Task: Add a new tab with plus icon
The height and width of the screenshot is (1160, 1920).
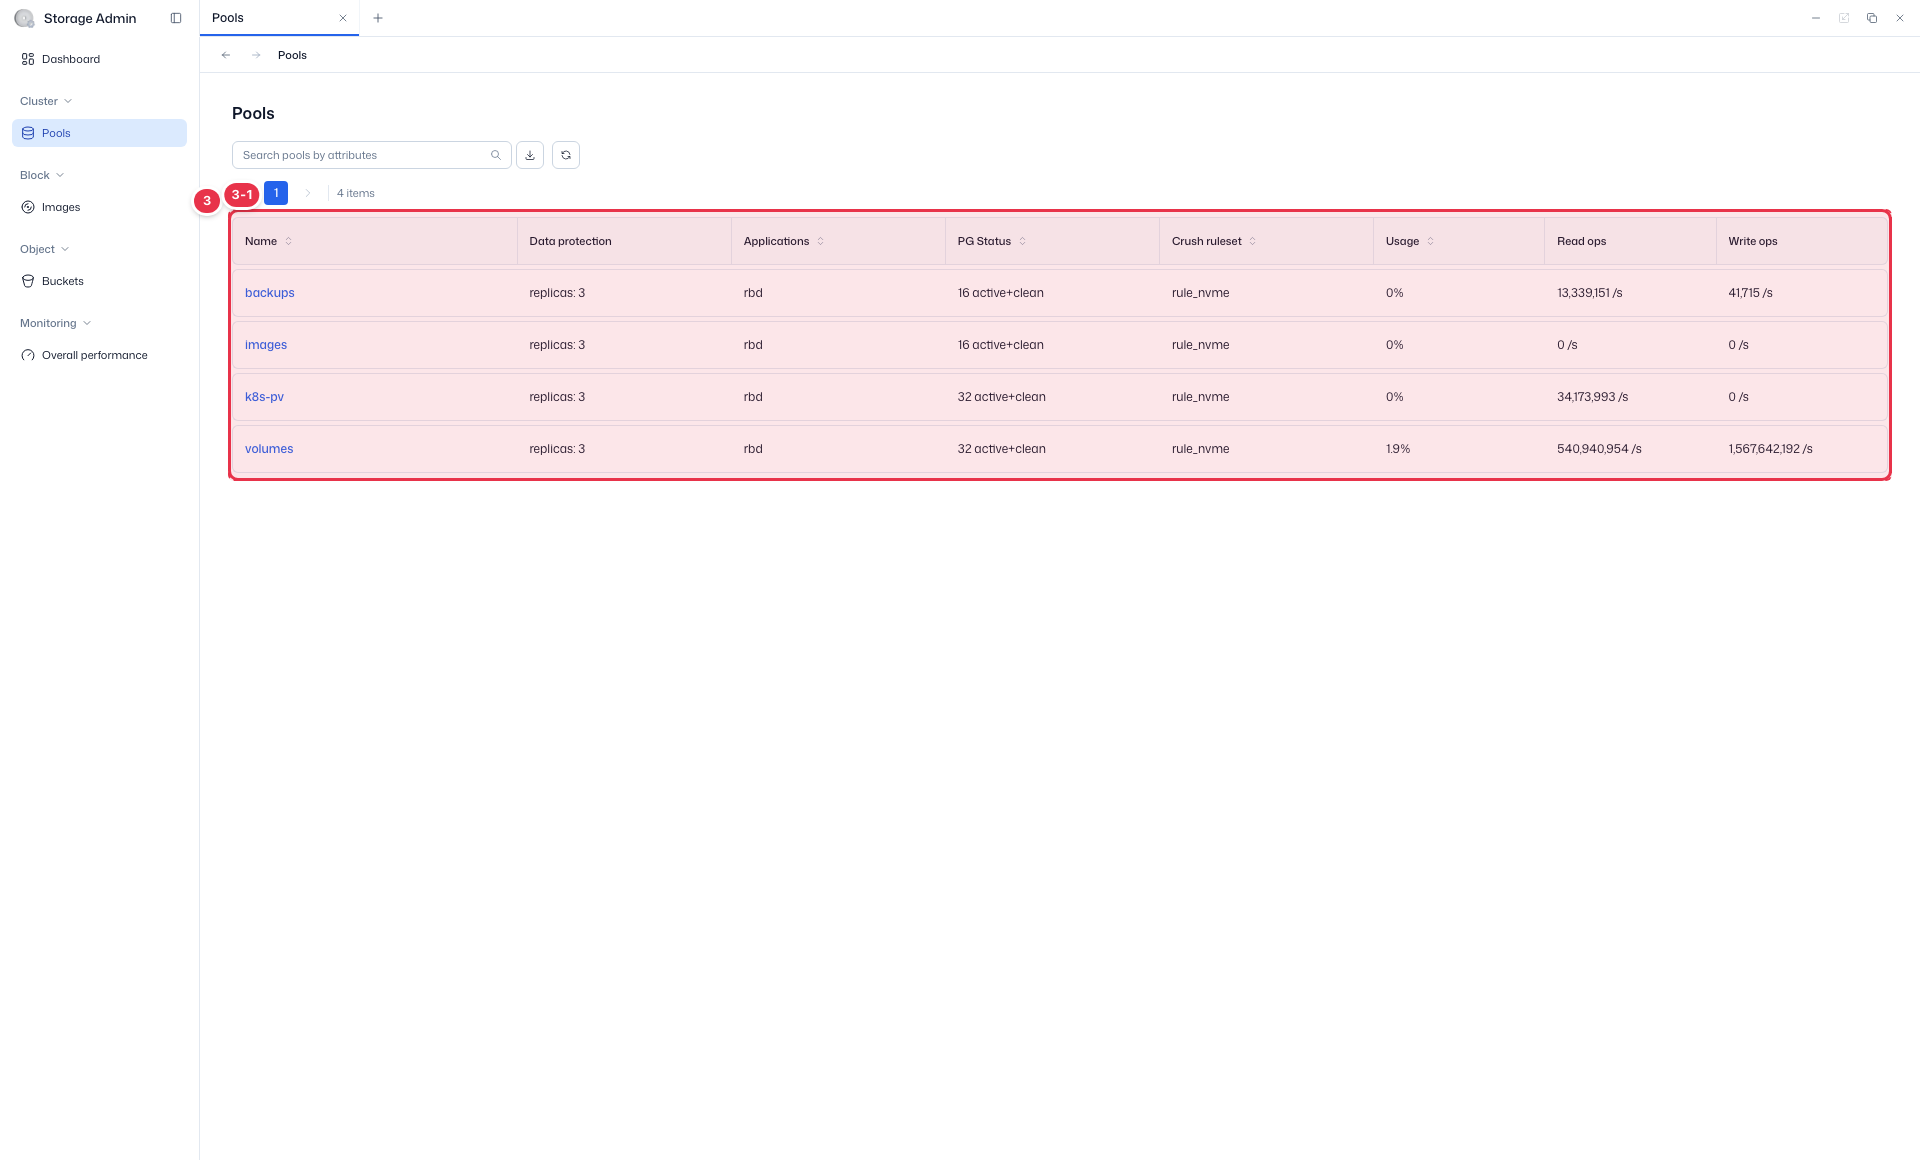Action: [x=378, y=18]
